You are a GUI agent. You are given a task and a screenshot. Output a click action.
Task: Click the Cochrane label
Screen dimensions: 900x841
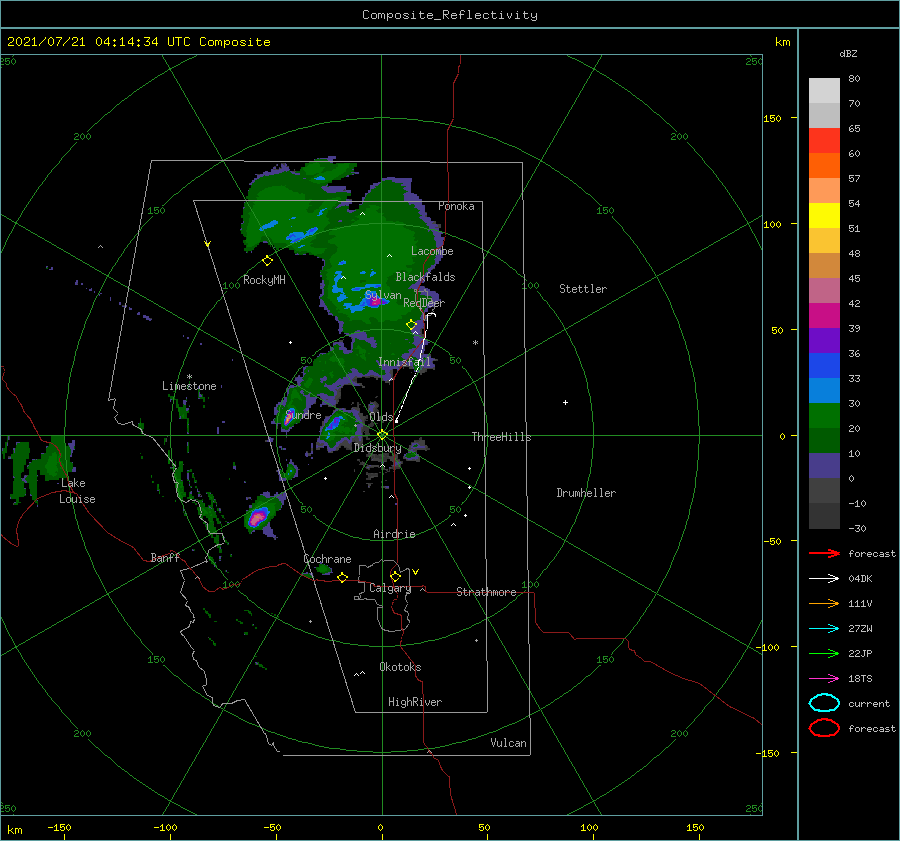click(x=327, y=559)
